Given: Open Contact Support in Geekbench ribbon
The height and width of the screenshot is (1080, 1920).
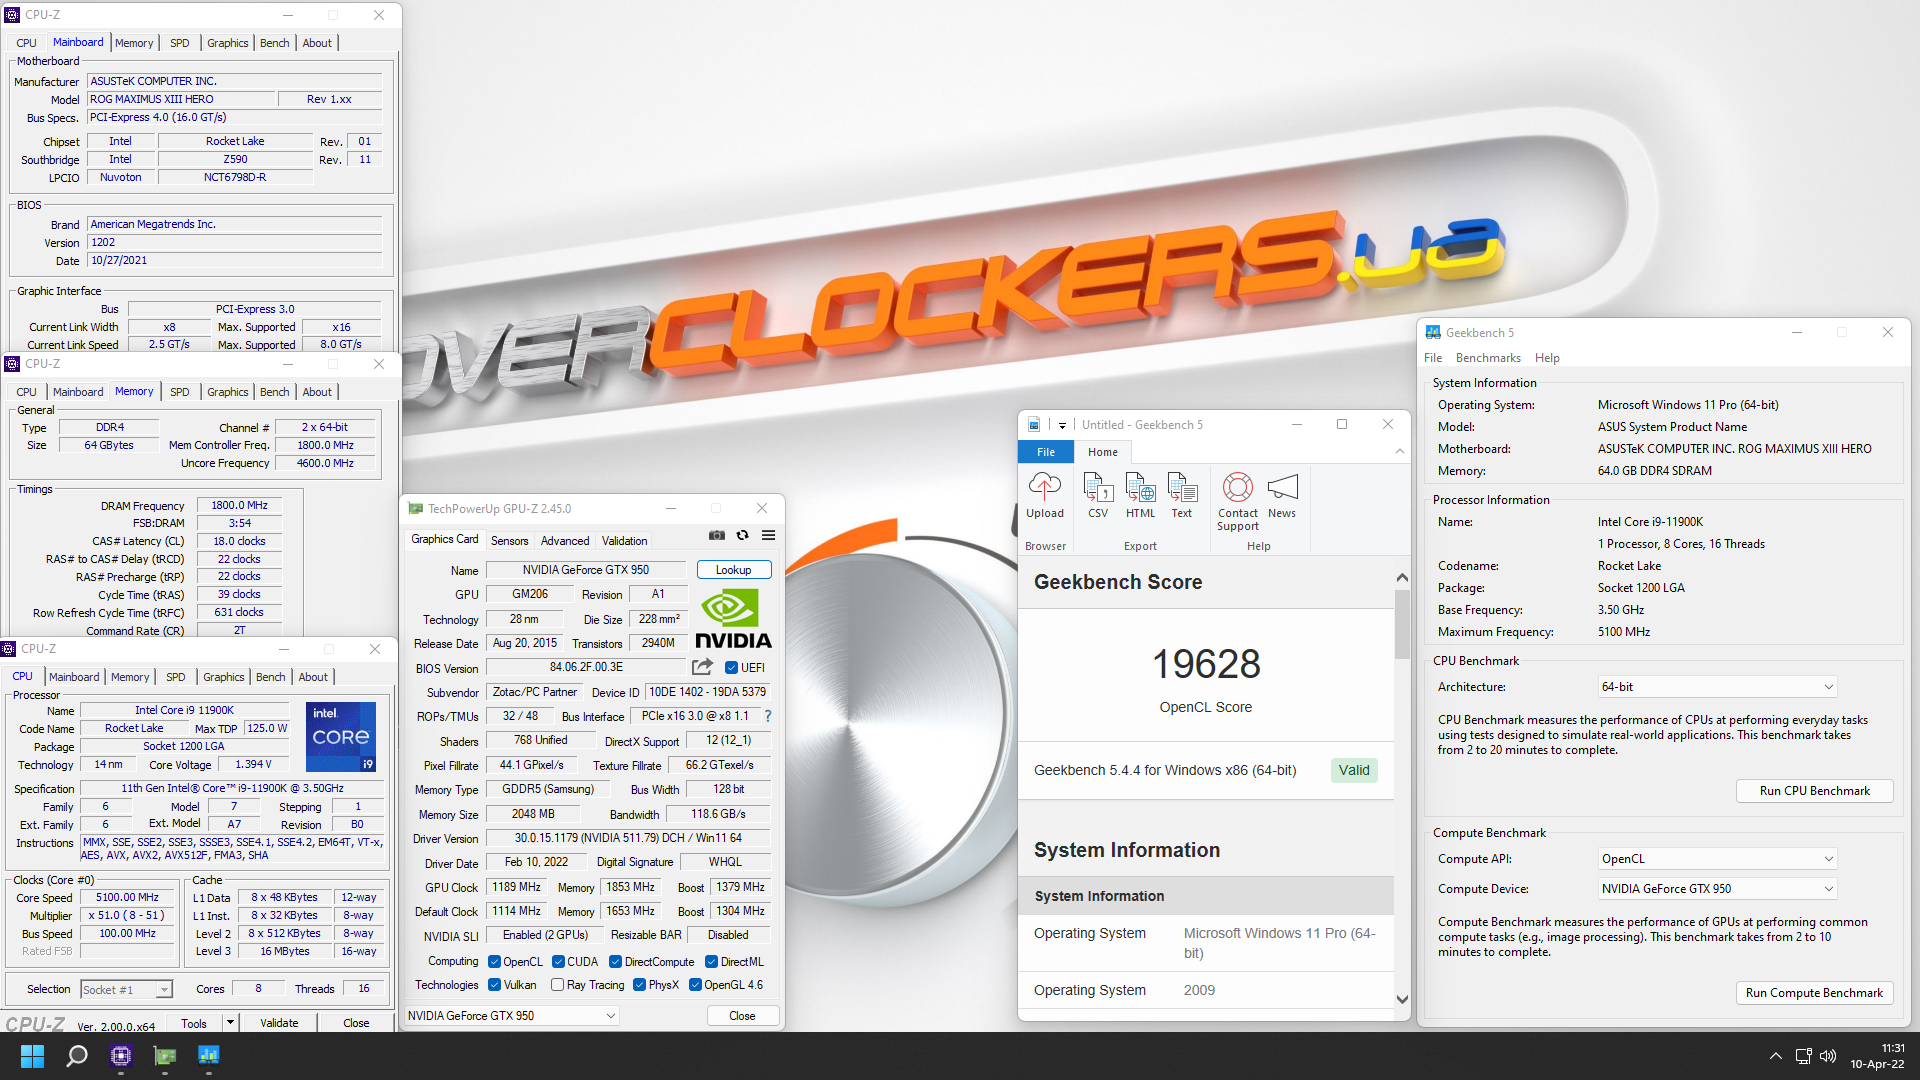Looking at the screenshot, I should tap(1238, 501).
